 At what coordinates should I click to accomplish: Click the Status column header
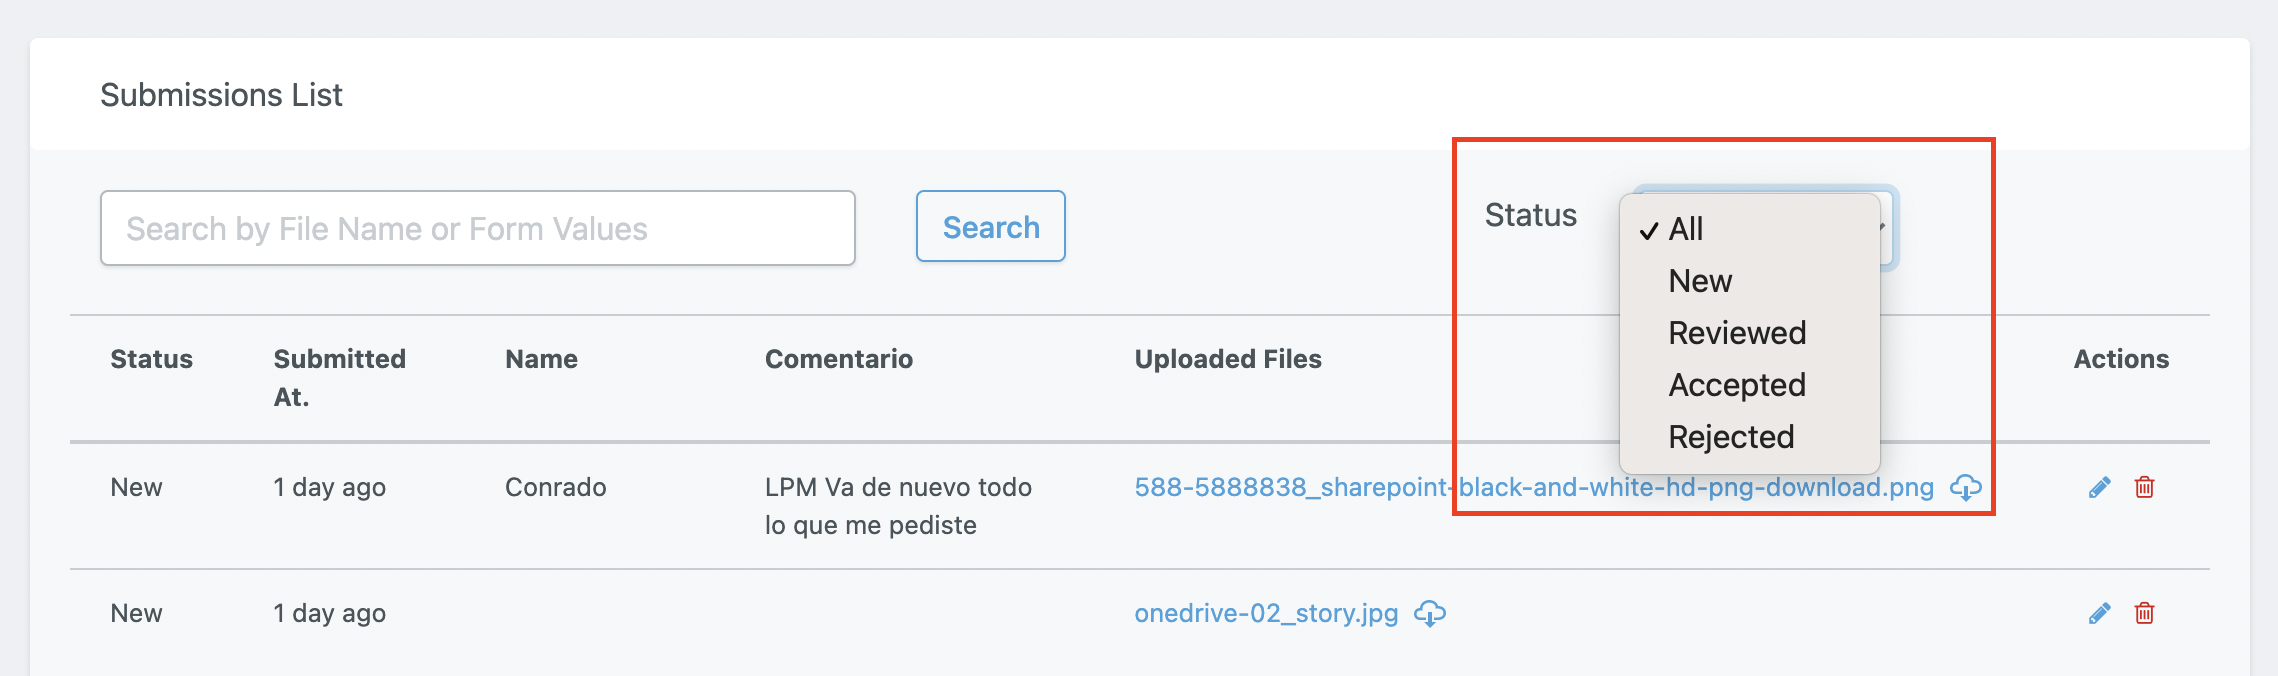pos(151,359)
